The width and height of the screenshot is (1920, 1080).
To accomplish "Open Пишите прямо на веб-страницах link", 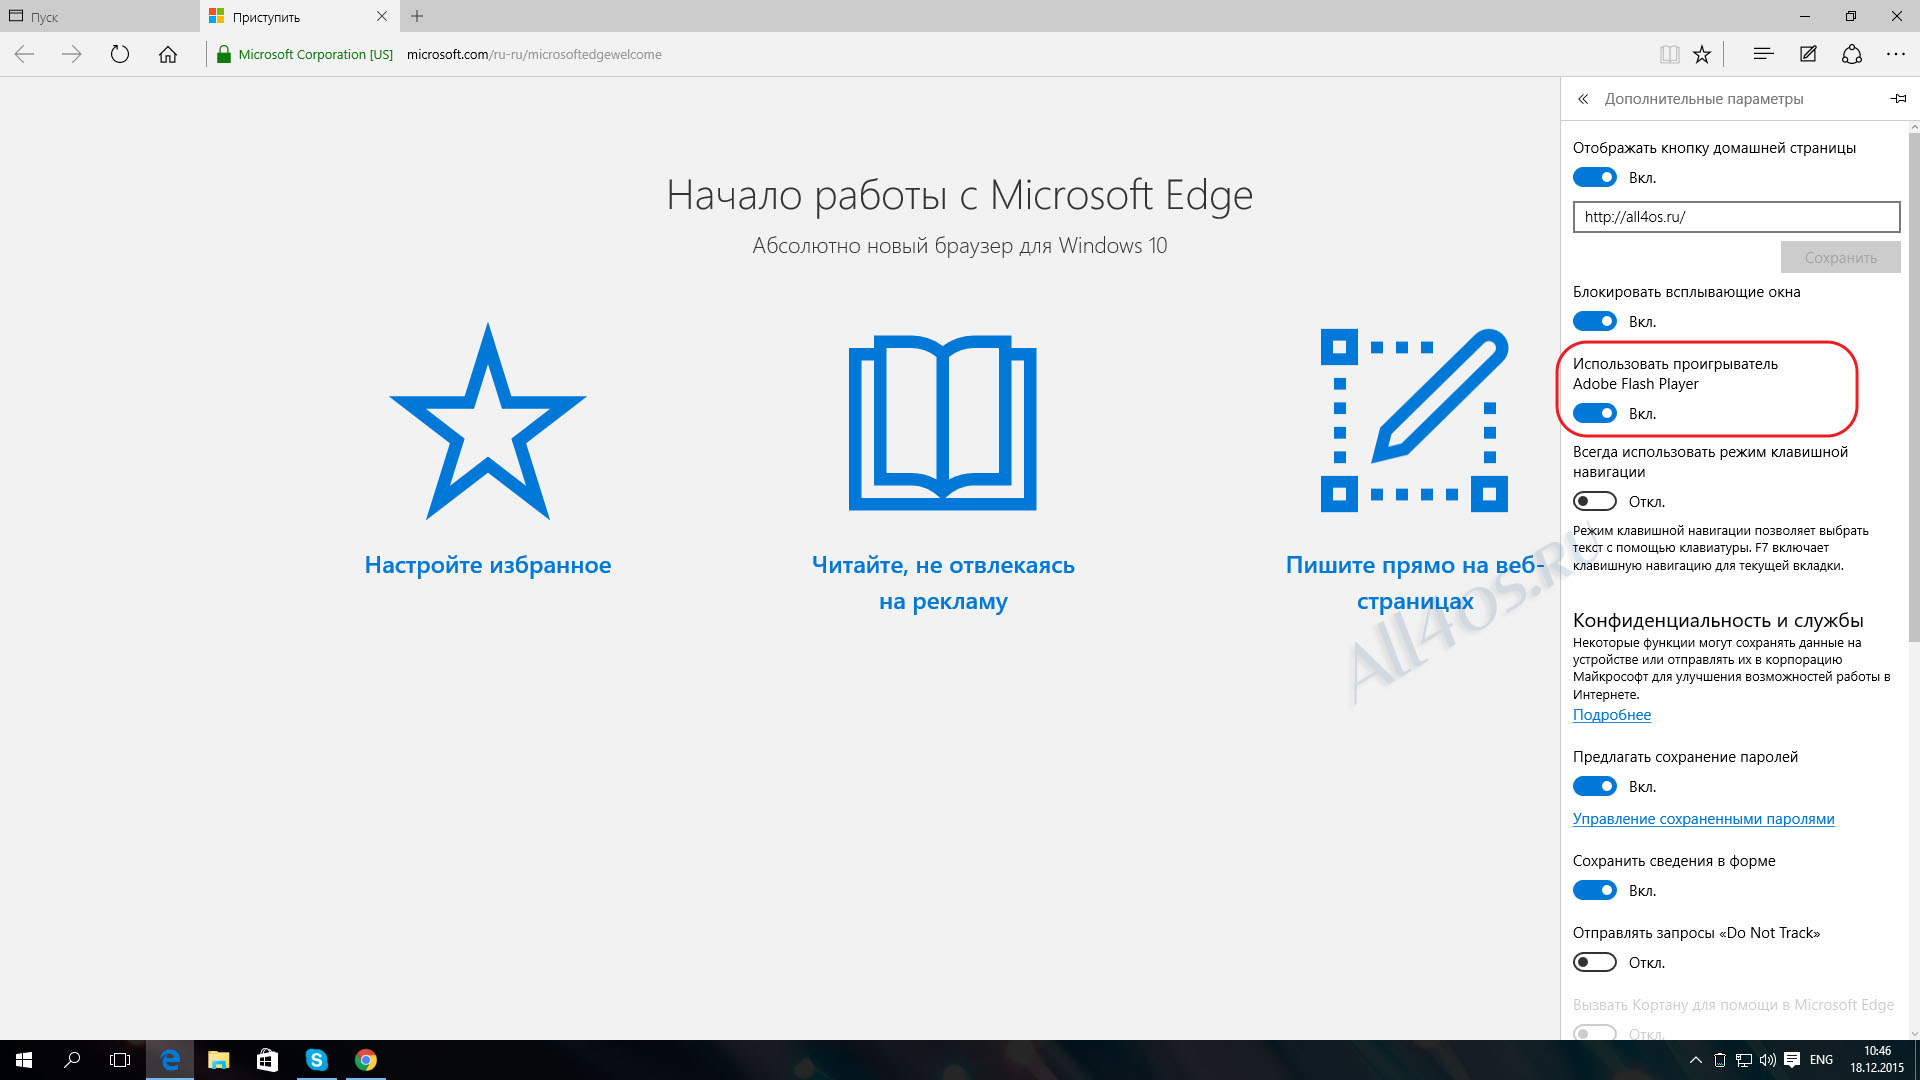I will 1415,583.
